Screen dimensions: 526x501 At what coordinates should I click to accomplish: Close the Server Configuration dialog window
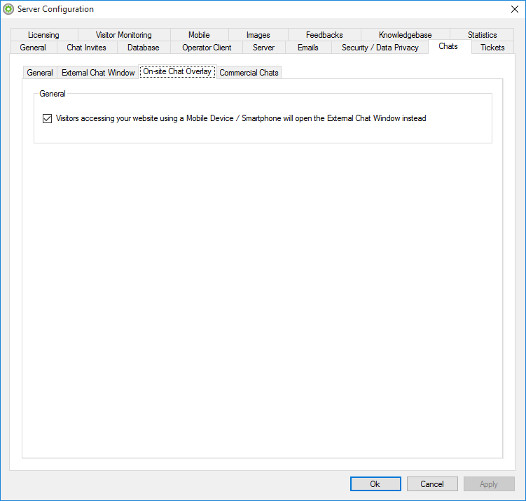click(x=515, y=9)
